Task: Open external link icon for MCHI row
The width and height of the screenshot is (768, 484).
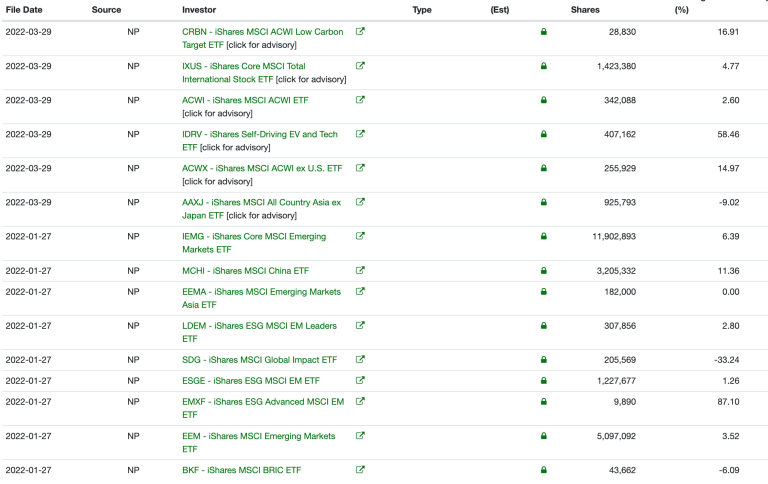Action: tap(360, 270)
